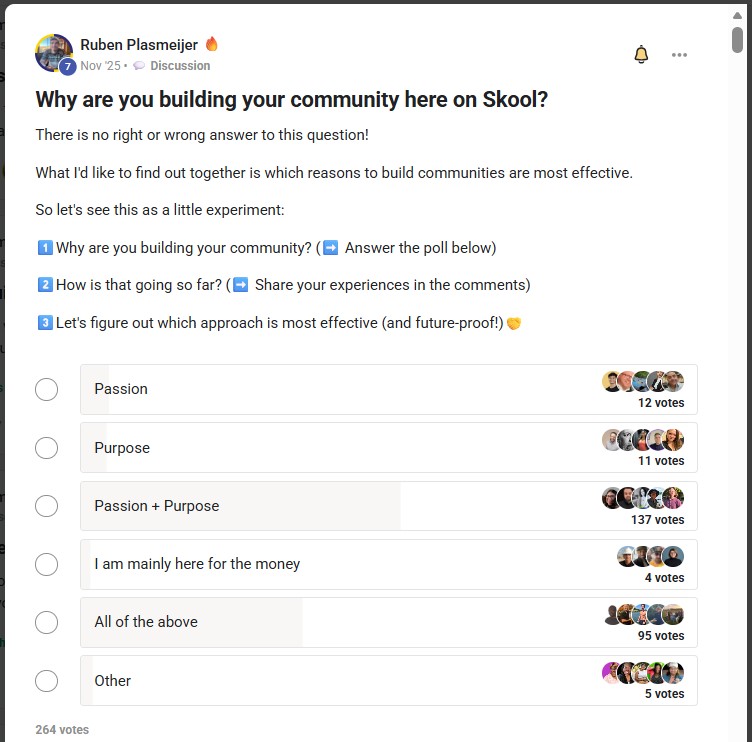Click voter avatars on the Purpose option
This screenshot has height=742, width=752.
point(643,440)
